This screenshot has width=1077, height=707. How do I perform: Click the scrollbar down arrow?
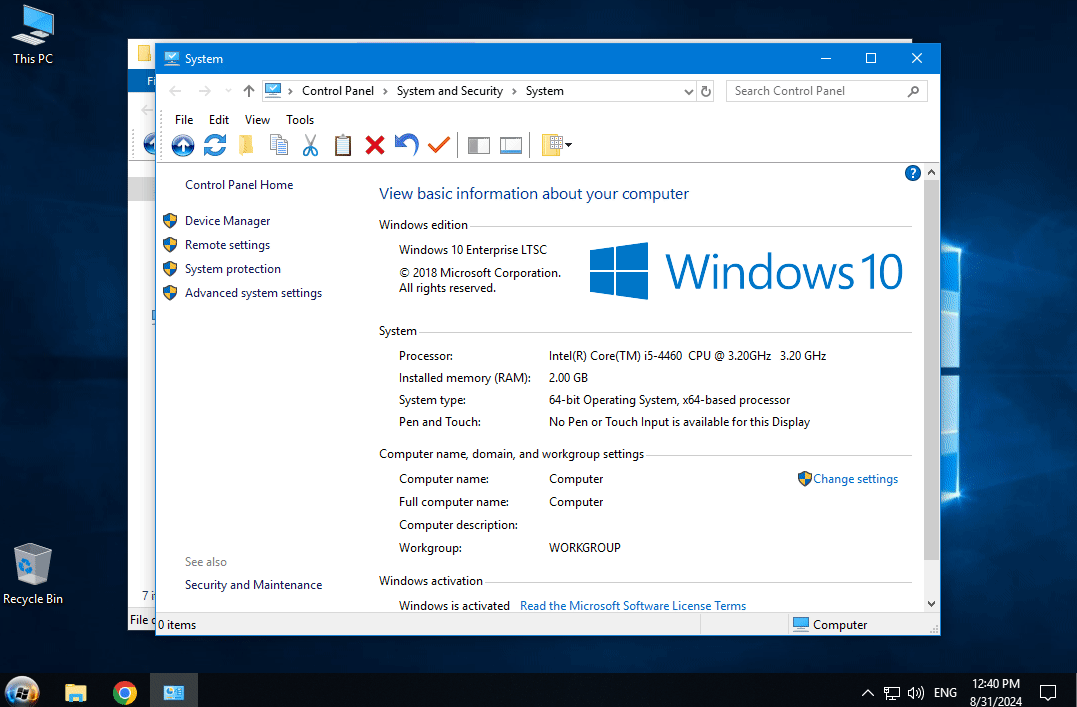(x=931, y=604)
